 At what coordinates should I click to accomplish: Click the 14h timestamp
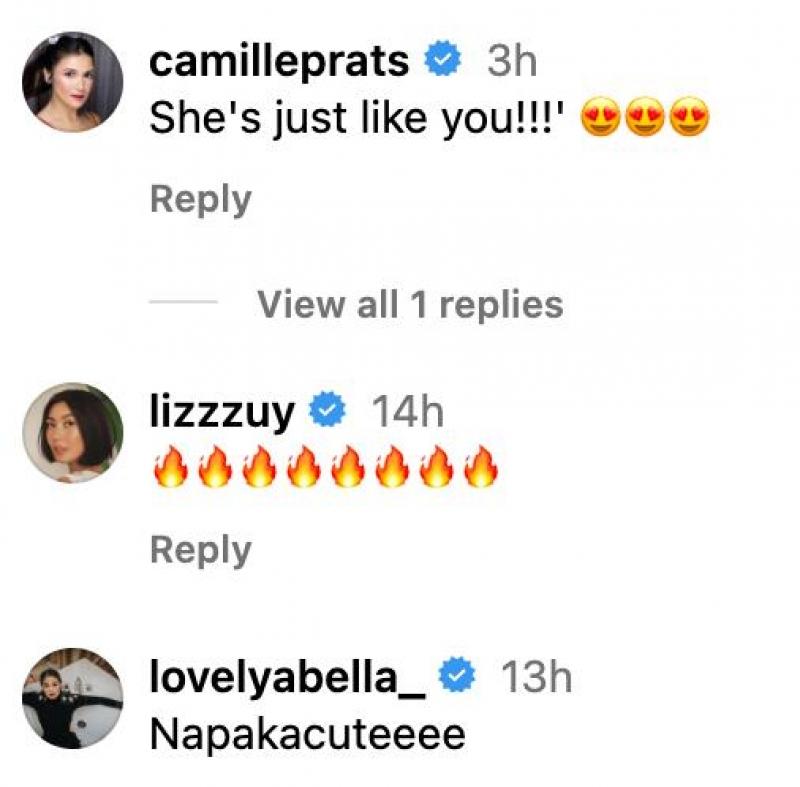pos(408,413)
